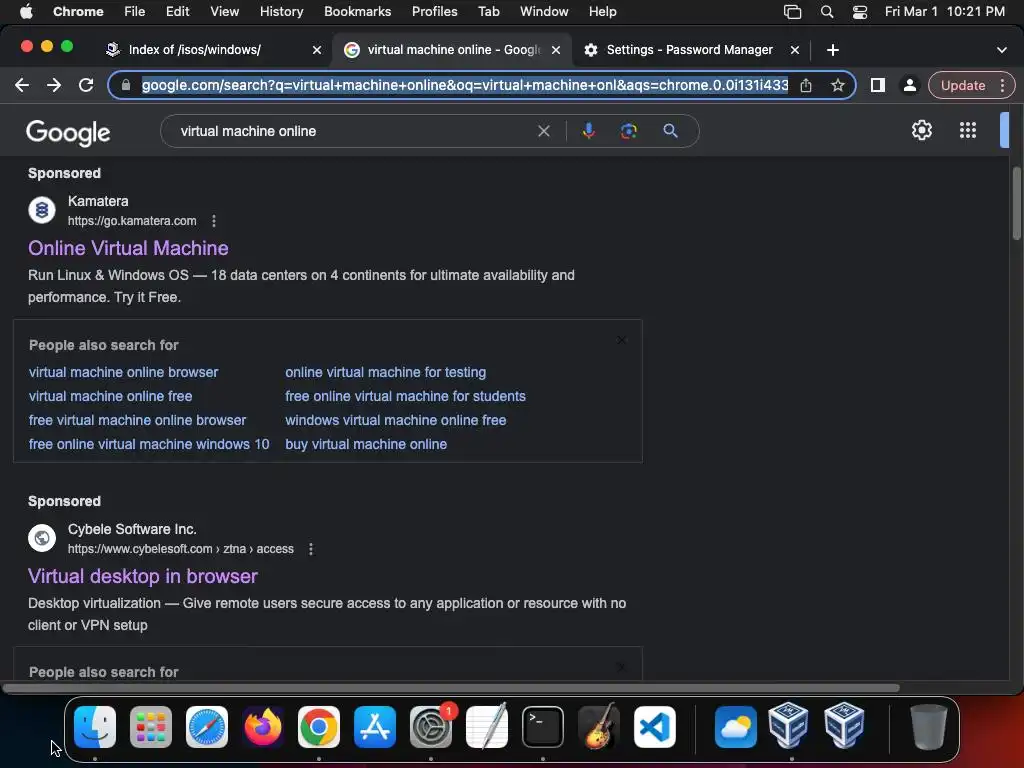Open Terminal from the Dock
The width and height of the screenshot is (1024, 768).
pos(543,727)
